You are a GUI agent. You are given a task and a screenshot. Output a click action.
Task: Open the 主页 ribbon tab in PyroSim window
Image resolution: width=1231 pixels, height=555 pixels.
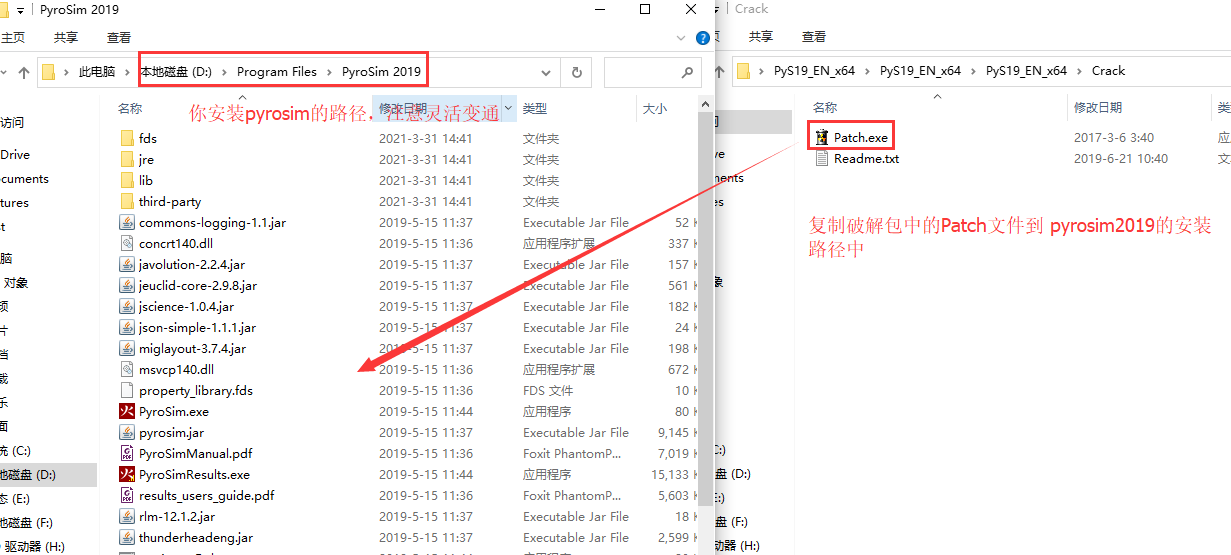(x=12, y=37)
